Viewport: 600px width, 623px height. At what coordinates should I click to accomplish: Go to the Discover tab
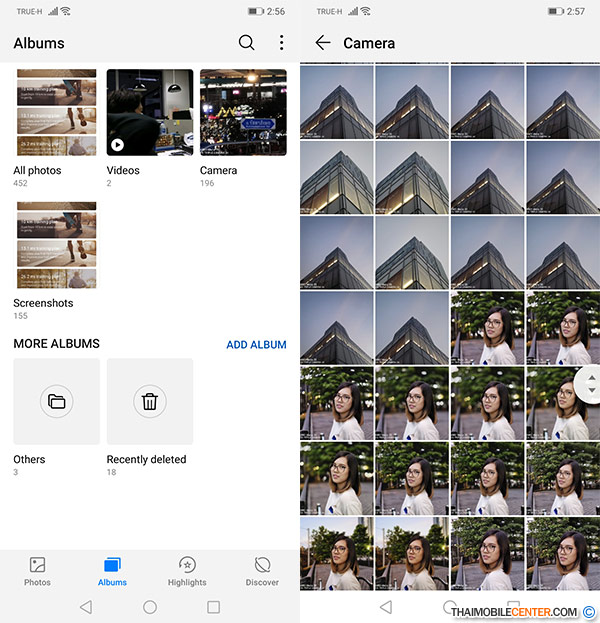(262, 571)
